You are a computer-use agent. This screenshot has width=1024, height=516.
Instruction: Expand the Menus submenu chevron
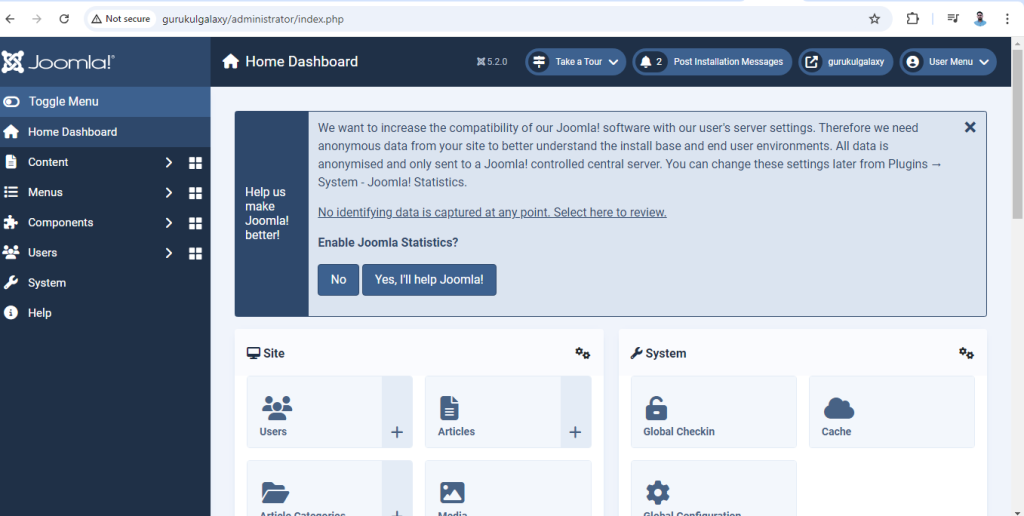168,193
